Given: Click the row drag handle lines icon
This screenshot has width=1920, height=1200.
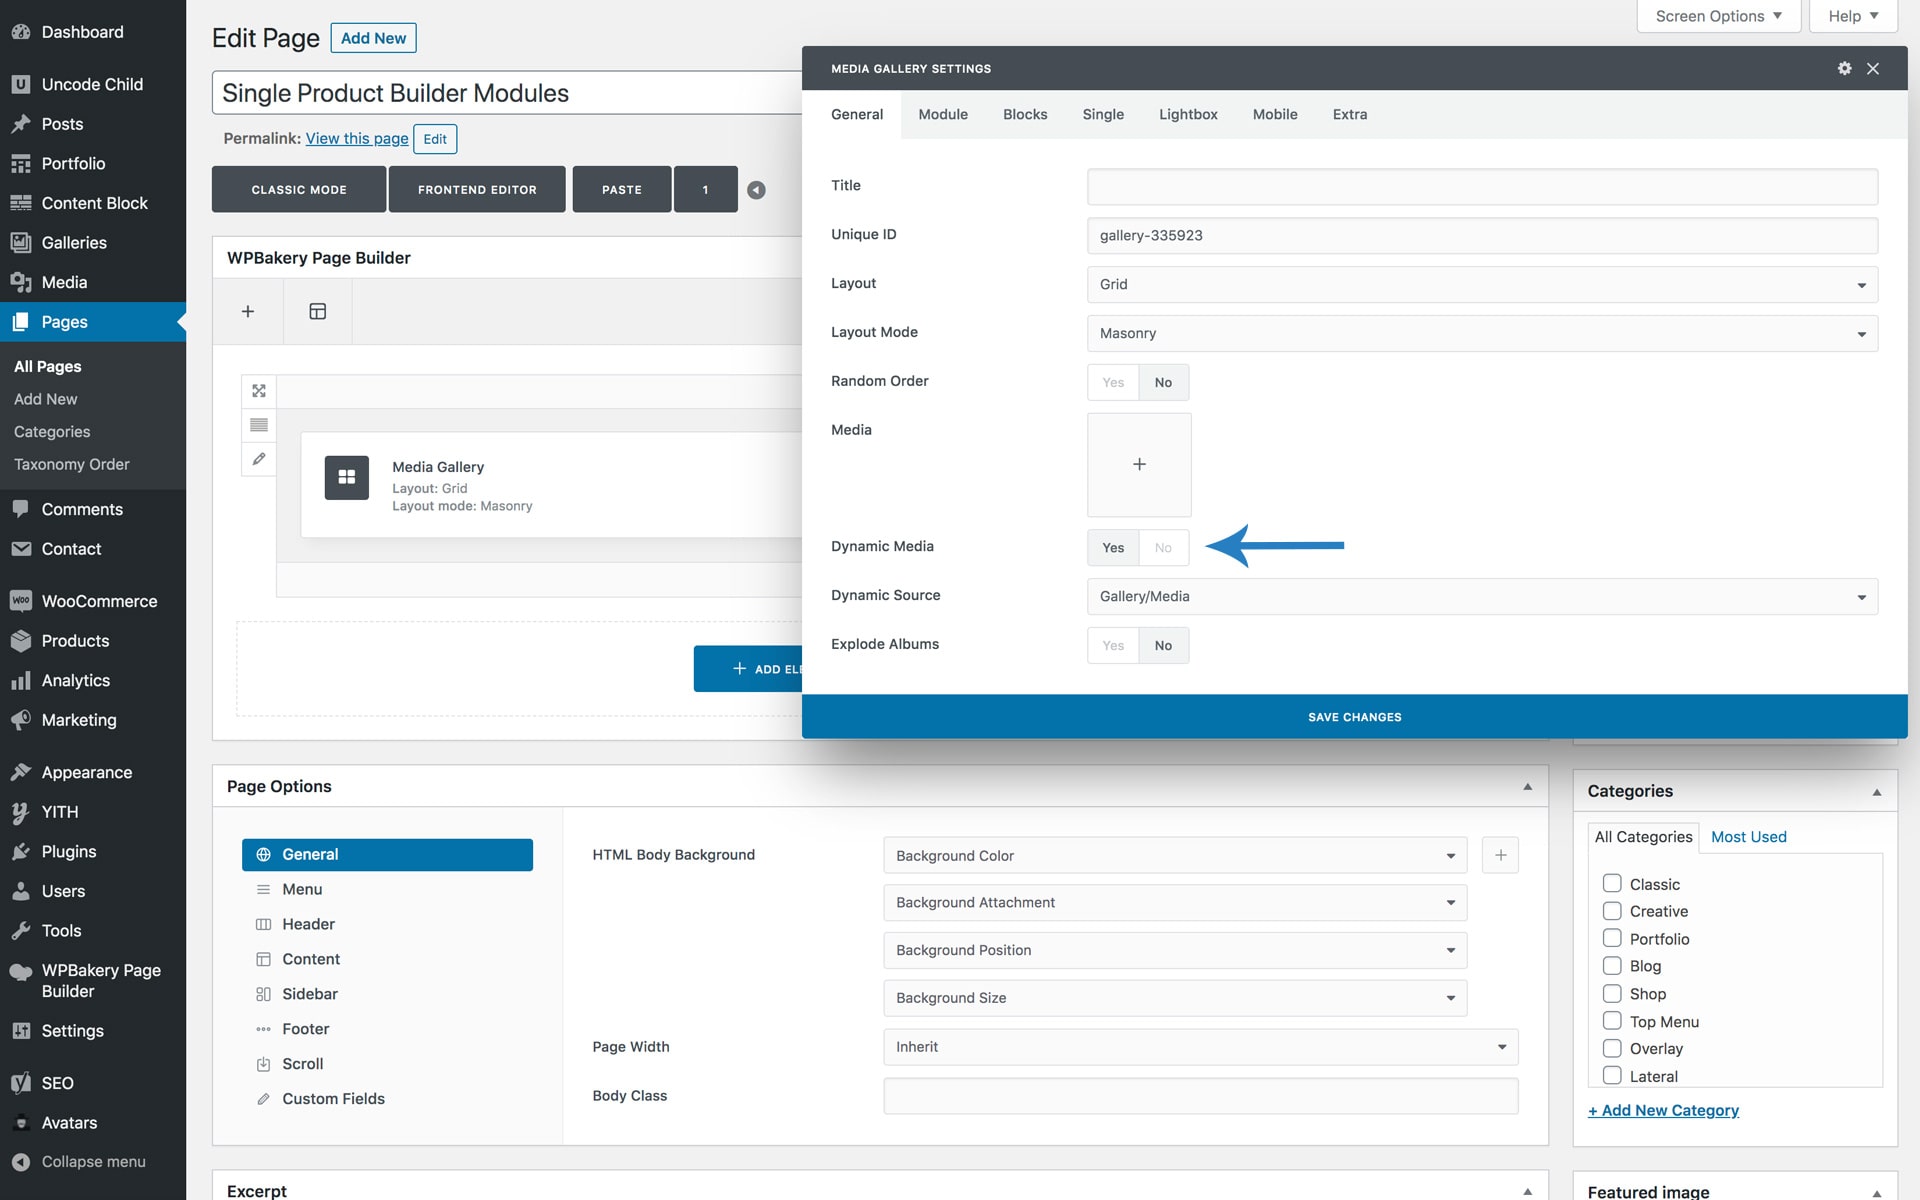Looking at the screenshot, I should pos(259,425).
